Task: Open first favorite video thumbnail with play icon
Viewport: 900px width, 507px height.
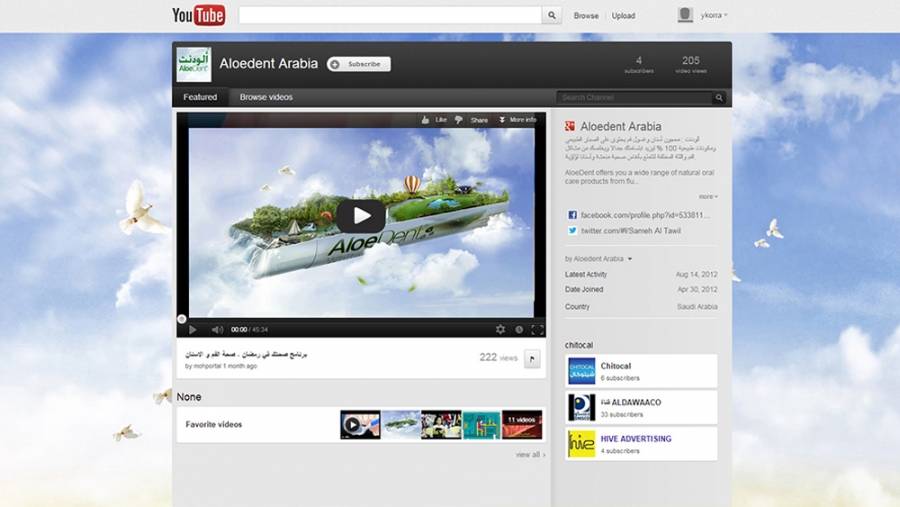Action: [360, 424]
